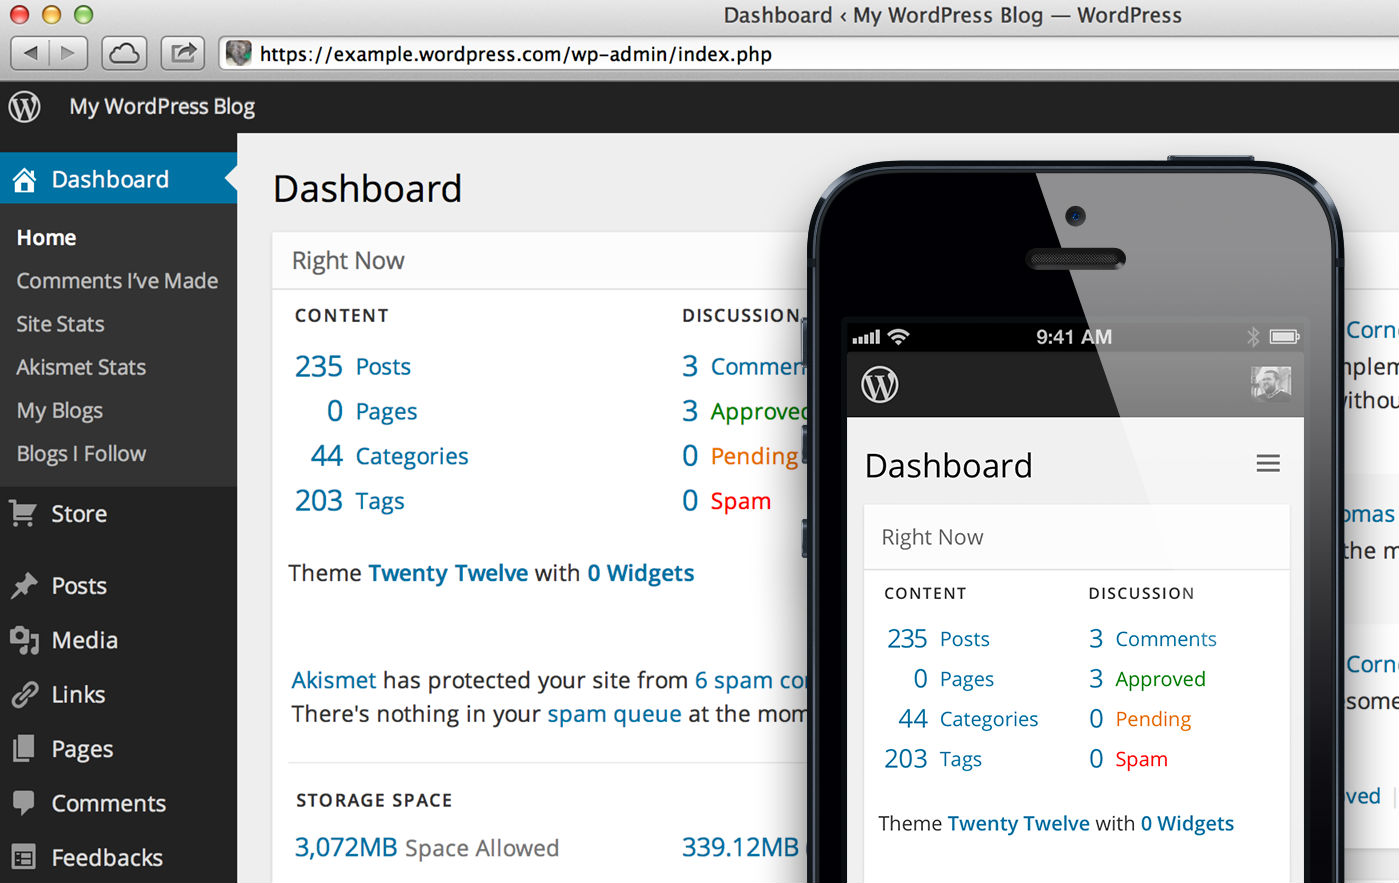Screen dimensions: 1399x883
Task: Tap Twenty Twelve theme on the phone
Action: tap(1019, 823)
